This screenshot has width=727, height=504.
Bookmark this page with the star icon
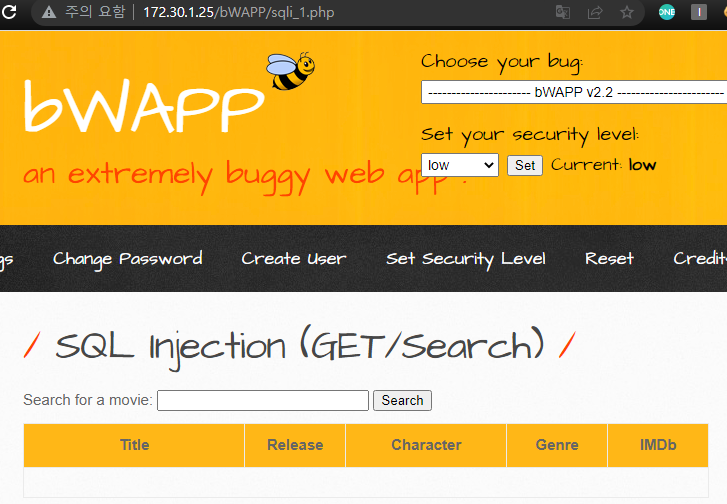pyautogui.click(x=627, y=12)
